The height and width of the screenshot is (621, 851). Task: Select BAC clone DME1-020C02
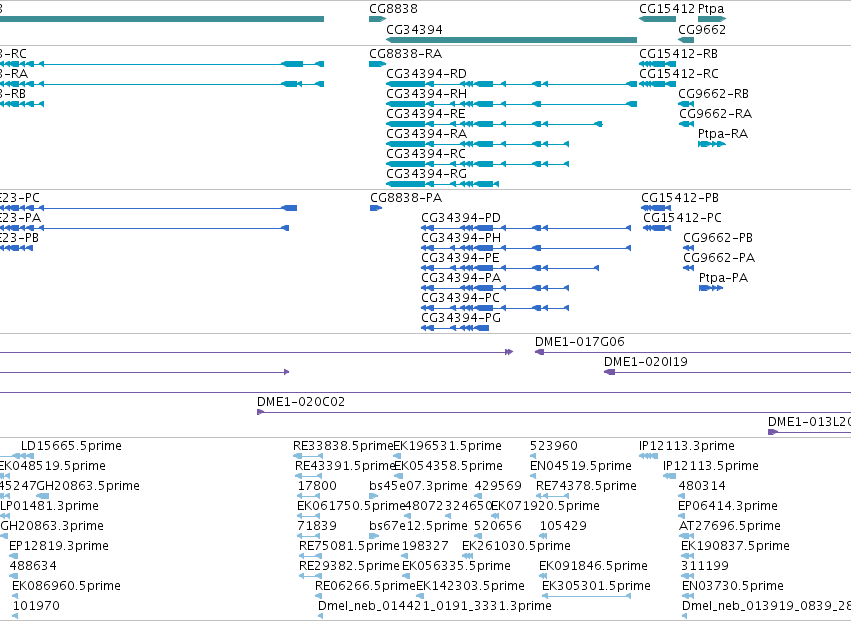point(301,402)
